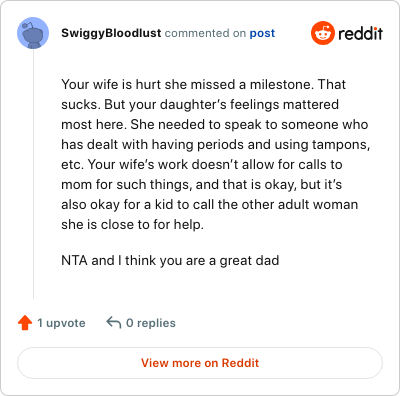Click the "View more on Reddit" button
This screenshot has height=396, width=400.
pyautogui.click(x=200, y=363)
